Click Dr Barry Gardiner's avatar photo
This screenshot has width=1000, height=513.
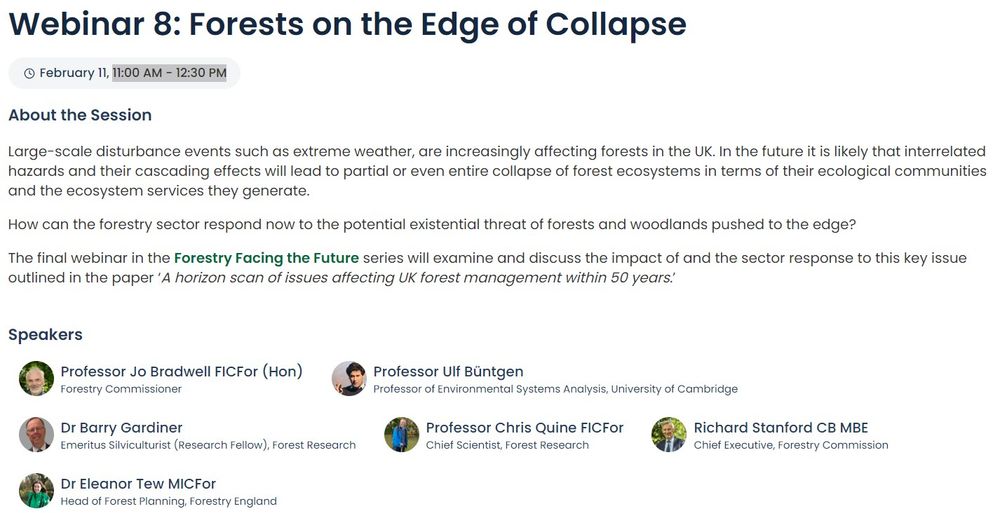tap(36, 435)
